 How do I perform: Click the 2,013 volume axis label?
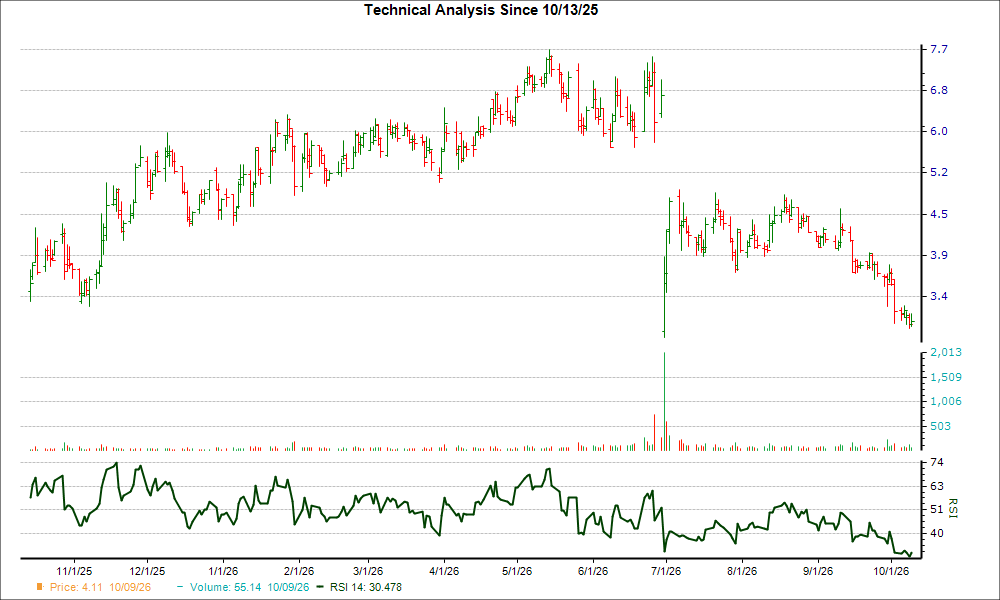[x=946, y=353]
